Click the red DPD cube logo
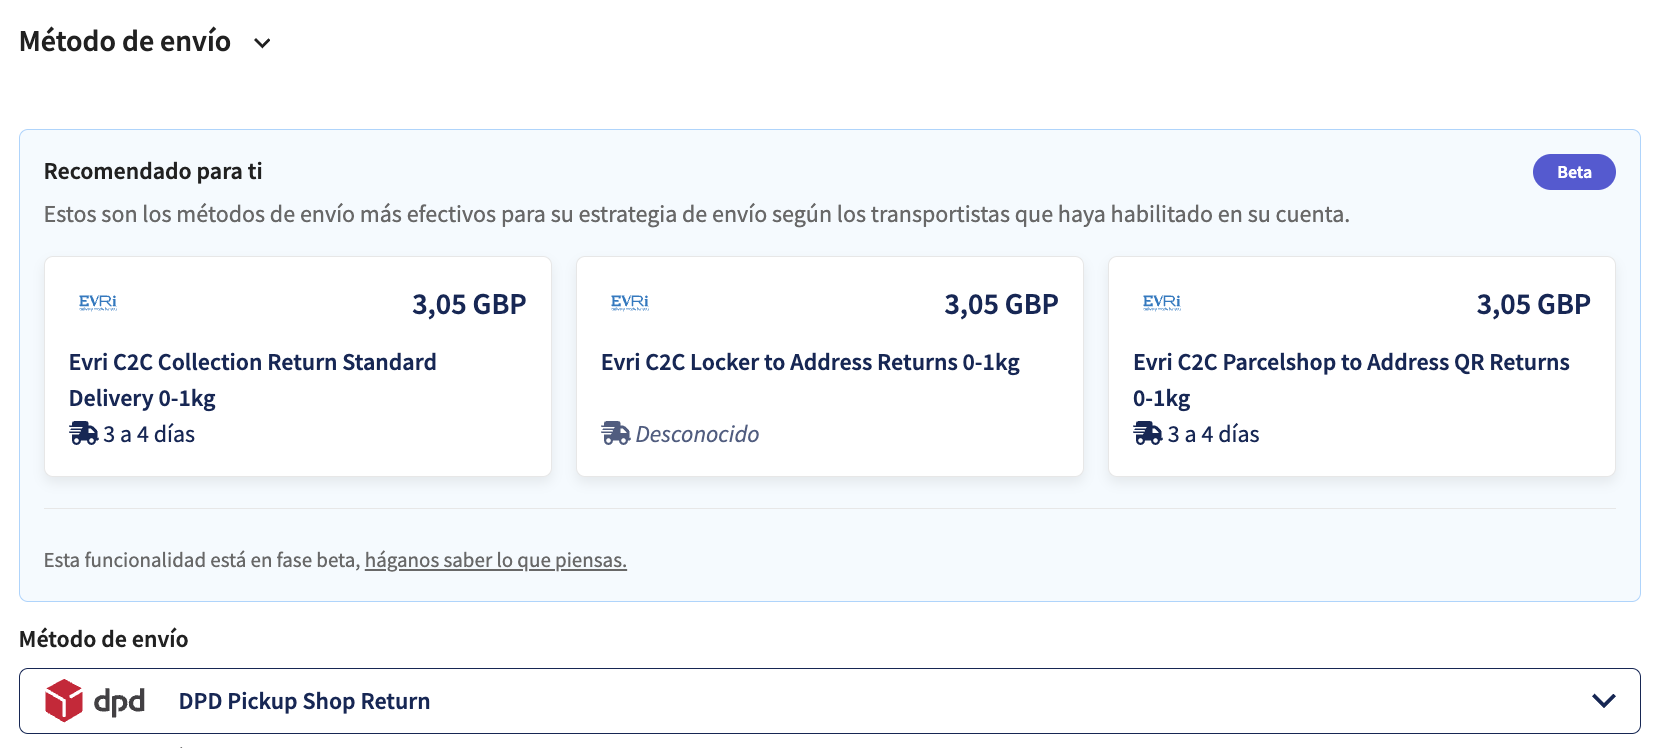The height and width of the screenshot is (748, 1670). point(64,700)
